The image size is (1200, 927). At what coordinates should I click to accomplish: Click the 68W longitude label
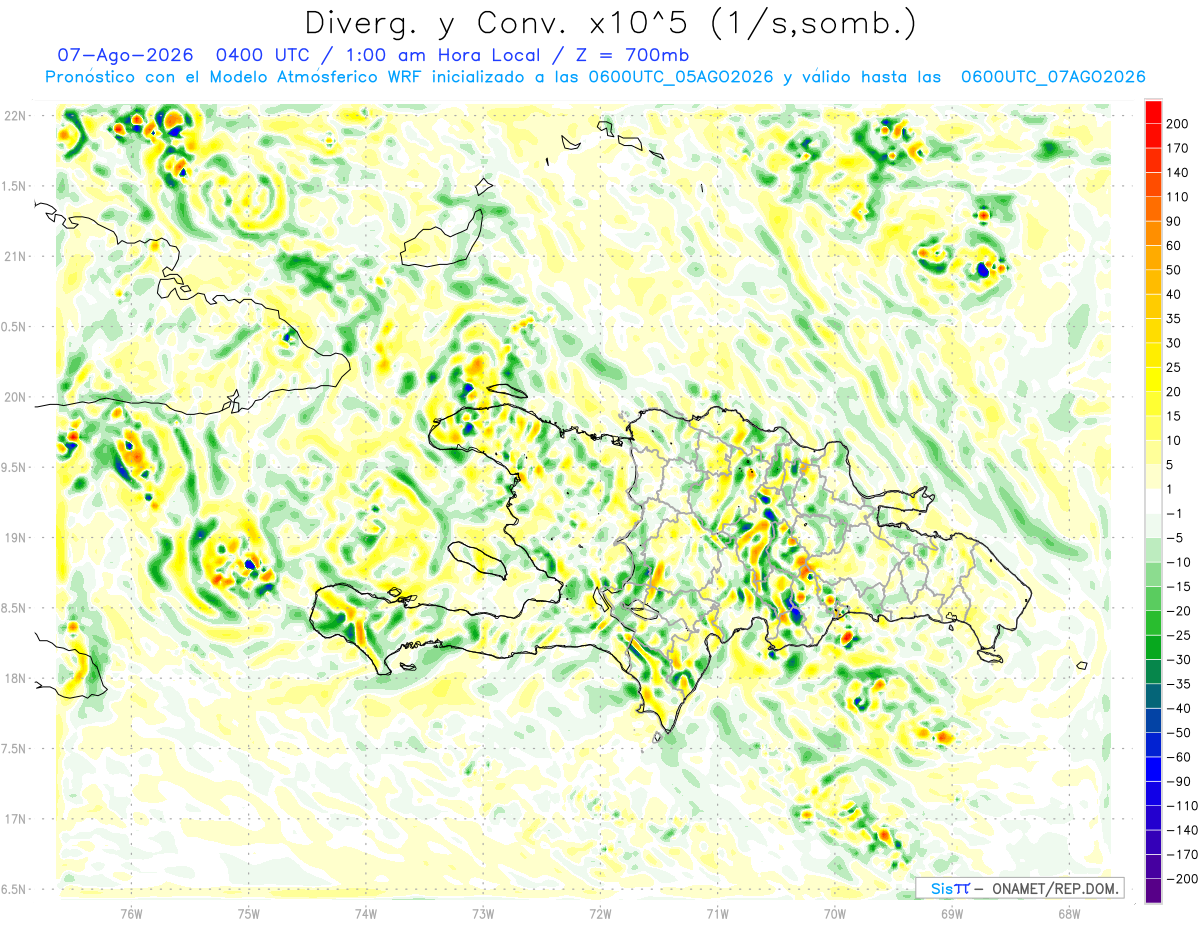pyautogui.click(x=1069, y=914)
